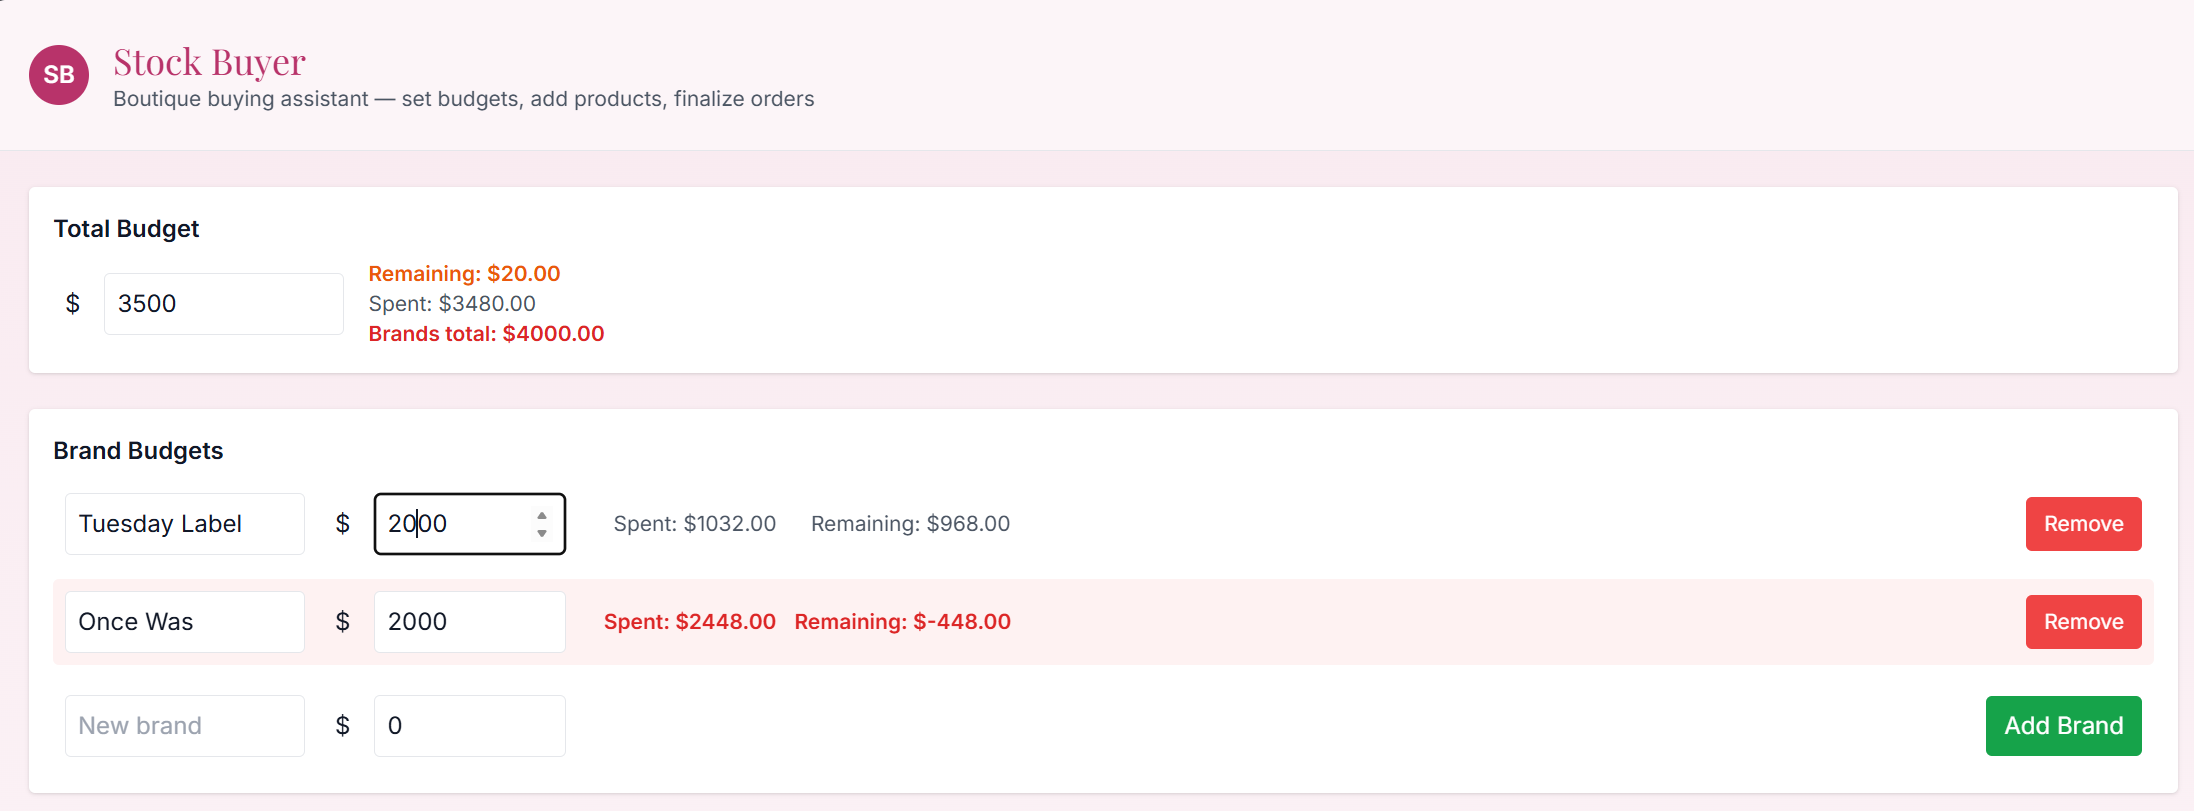Remove the Once Was brand
This screenshot has height=811, width=2194.
[x=2083, y=622]
